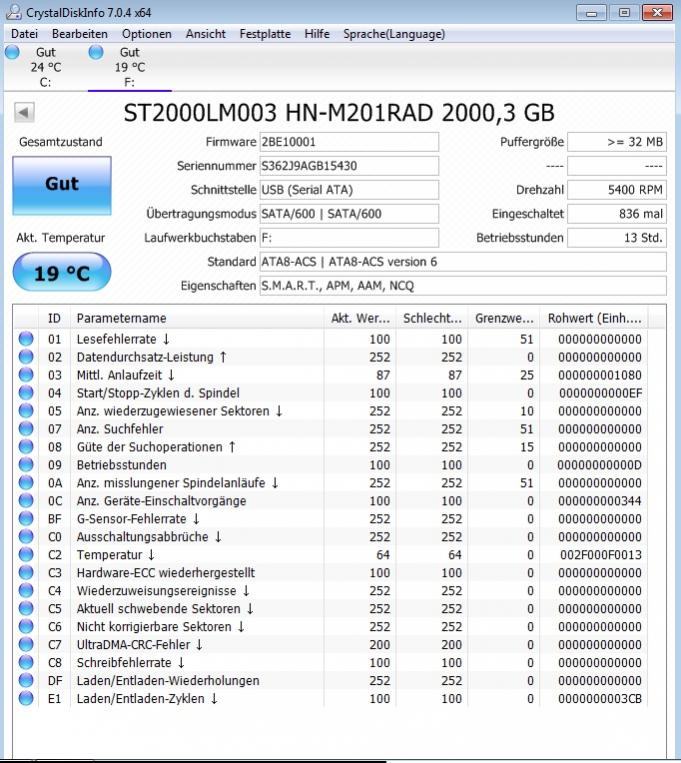This screenshot has width=681, height=763.
Task: Click the previous disk arrow button
Action: pos(24,112)
